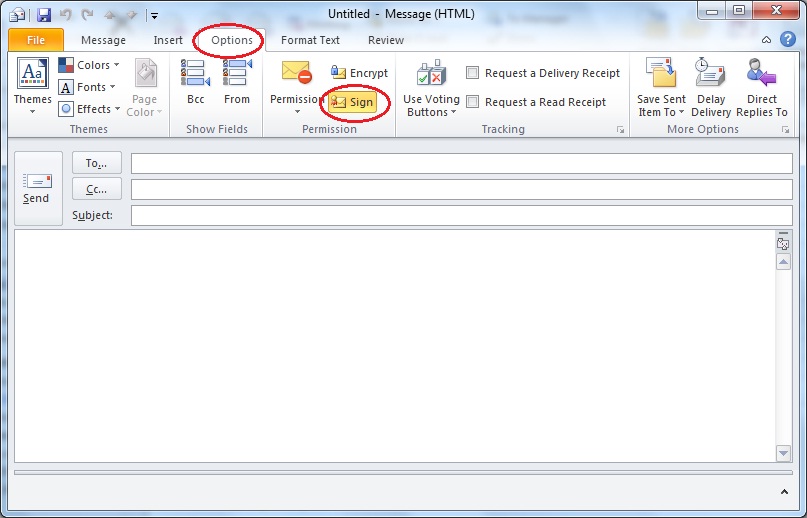
Task: Show the Bcc field
Action: click(195, 83)
